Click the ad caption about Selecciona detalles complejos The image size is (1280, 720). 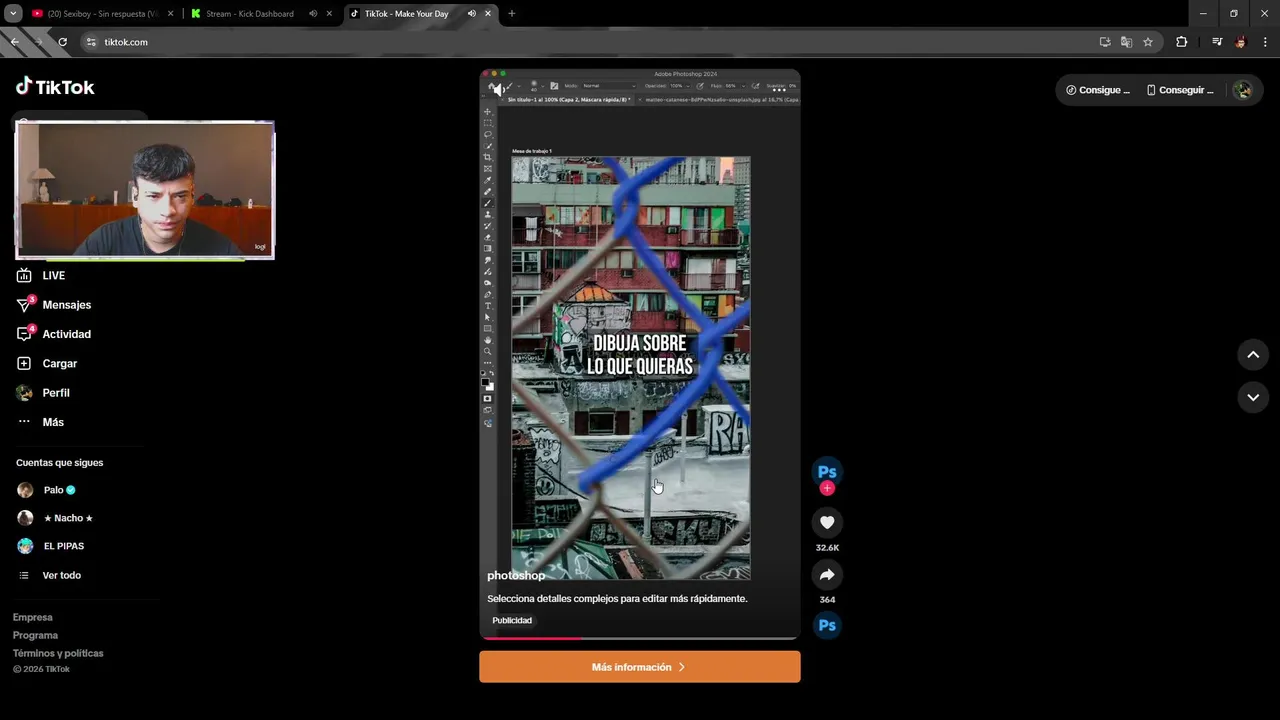point(617,598)
